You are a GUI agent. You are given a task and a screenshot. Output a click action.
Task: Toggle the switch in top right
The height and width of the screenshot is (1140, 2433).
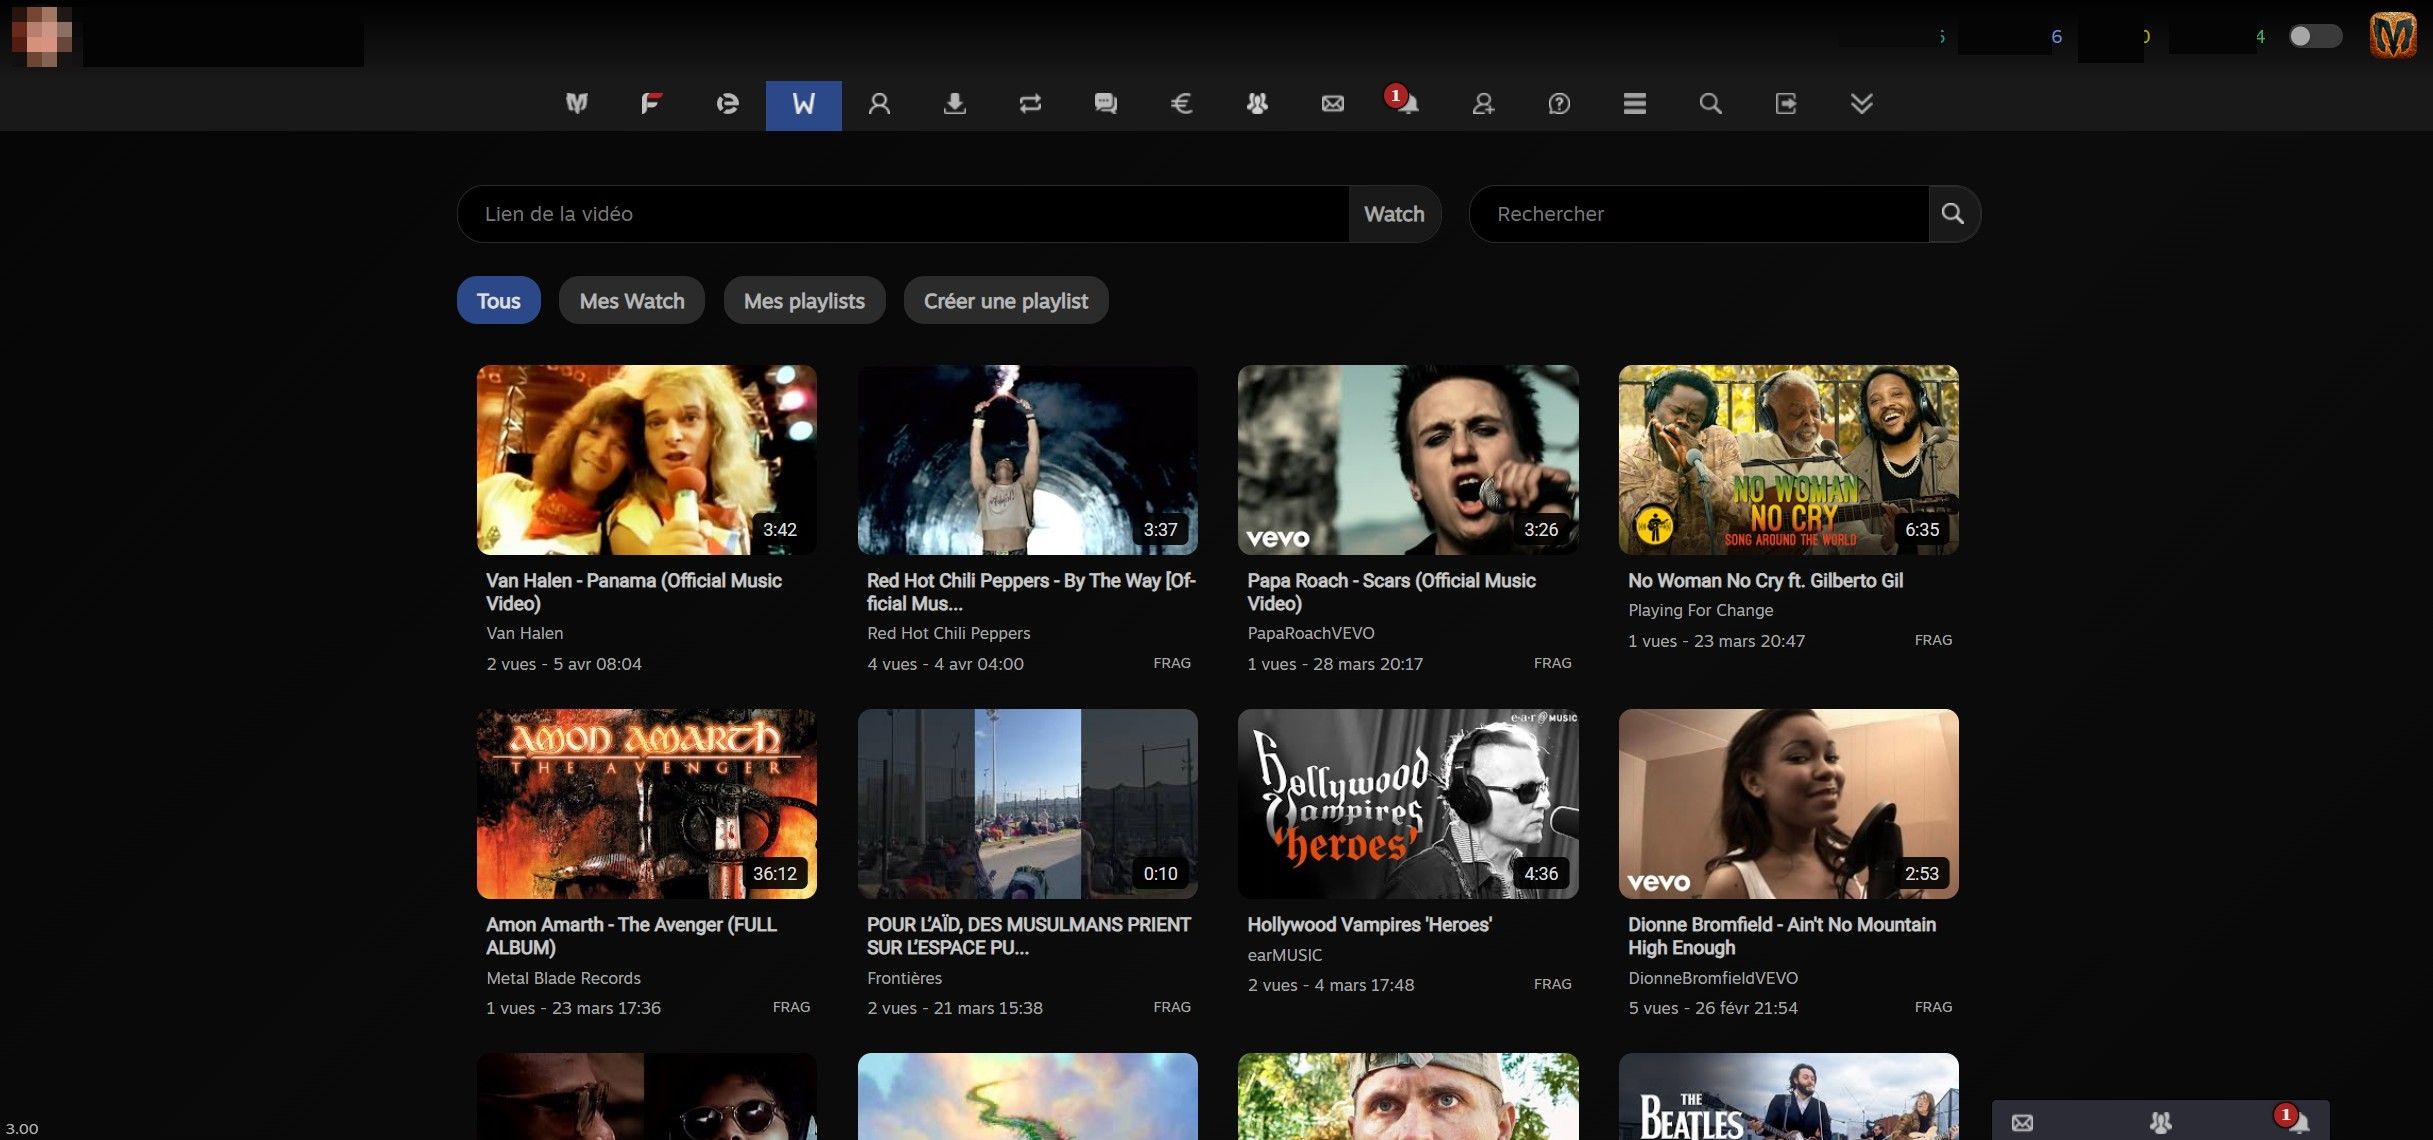[x=2314, y=37]
